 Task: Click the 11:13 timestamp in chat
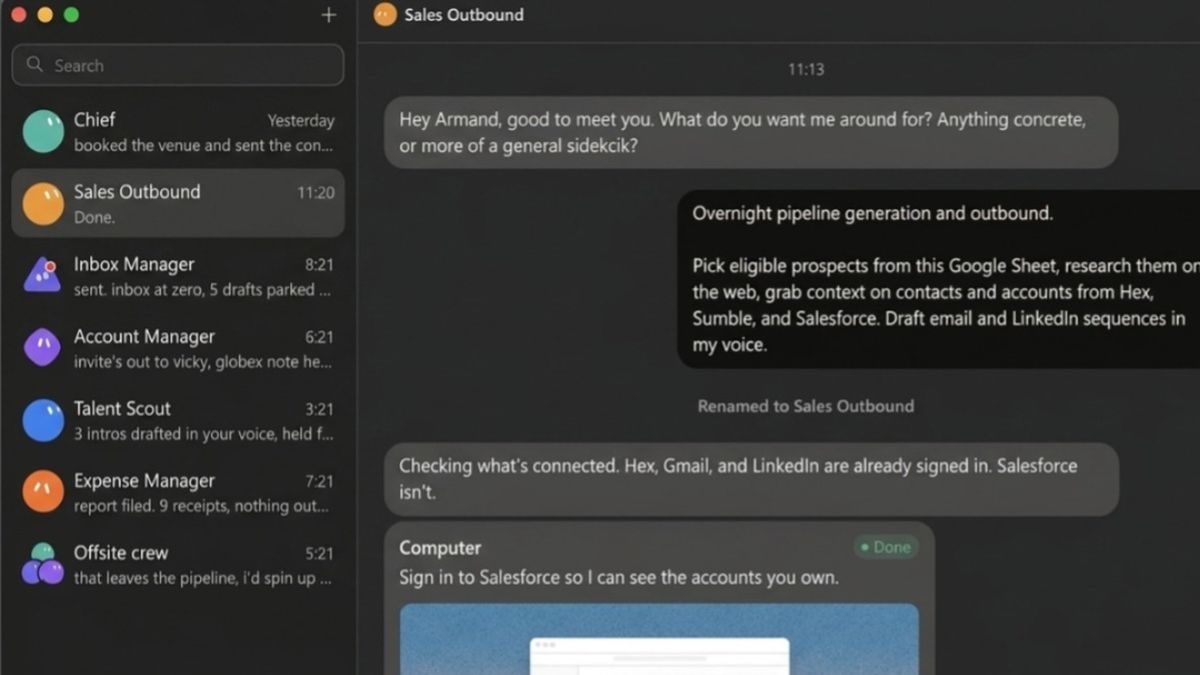[806, 69]
